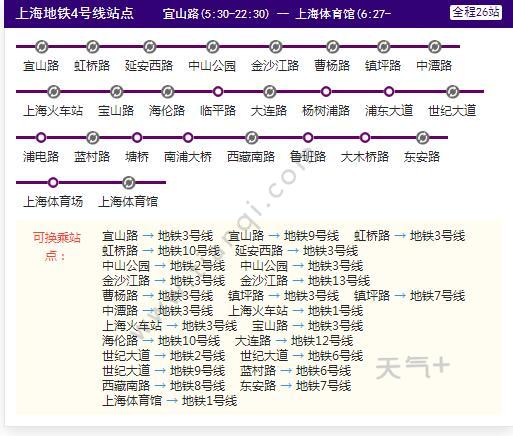Click 中山公园 → 地铁2号线 transfer entry

pos(163,266)
